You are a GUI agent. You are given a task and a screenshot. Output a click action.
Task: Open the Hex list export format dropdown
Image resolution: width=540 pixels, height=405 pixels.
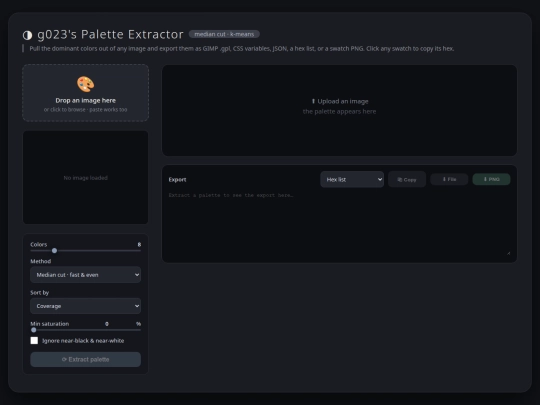[352, 179]
